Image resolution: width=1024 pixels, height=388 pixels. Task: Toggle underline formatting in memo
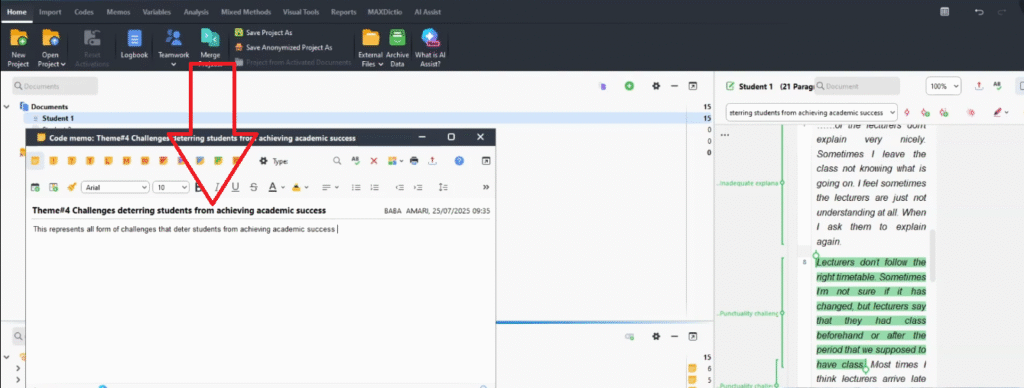236,187
